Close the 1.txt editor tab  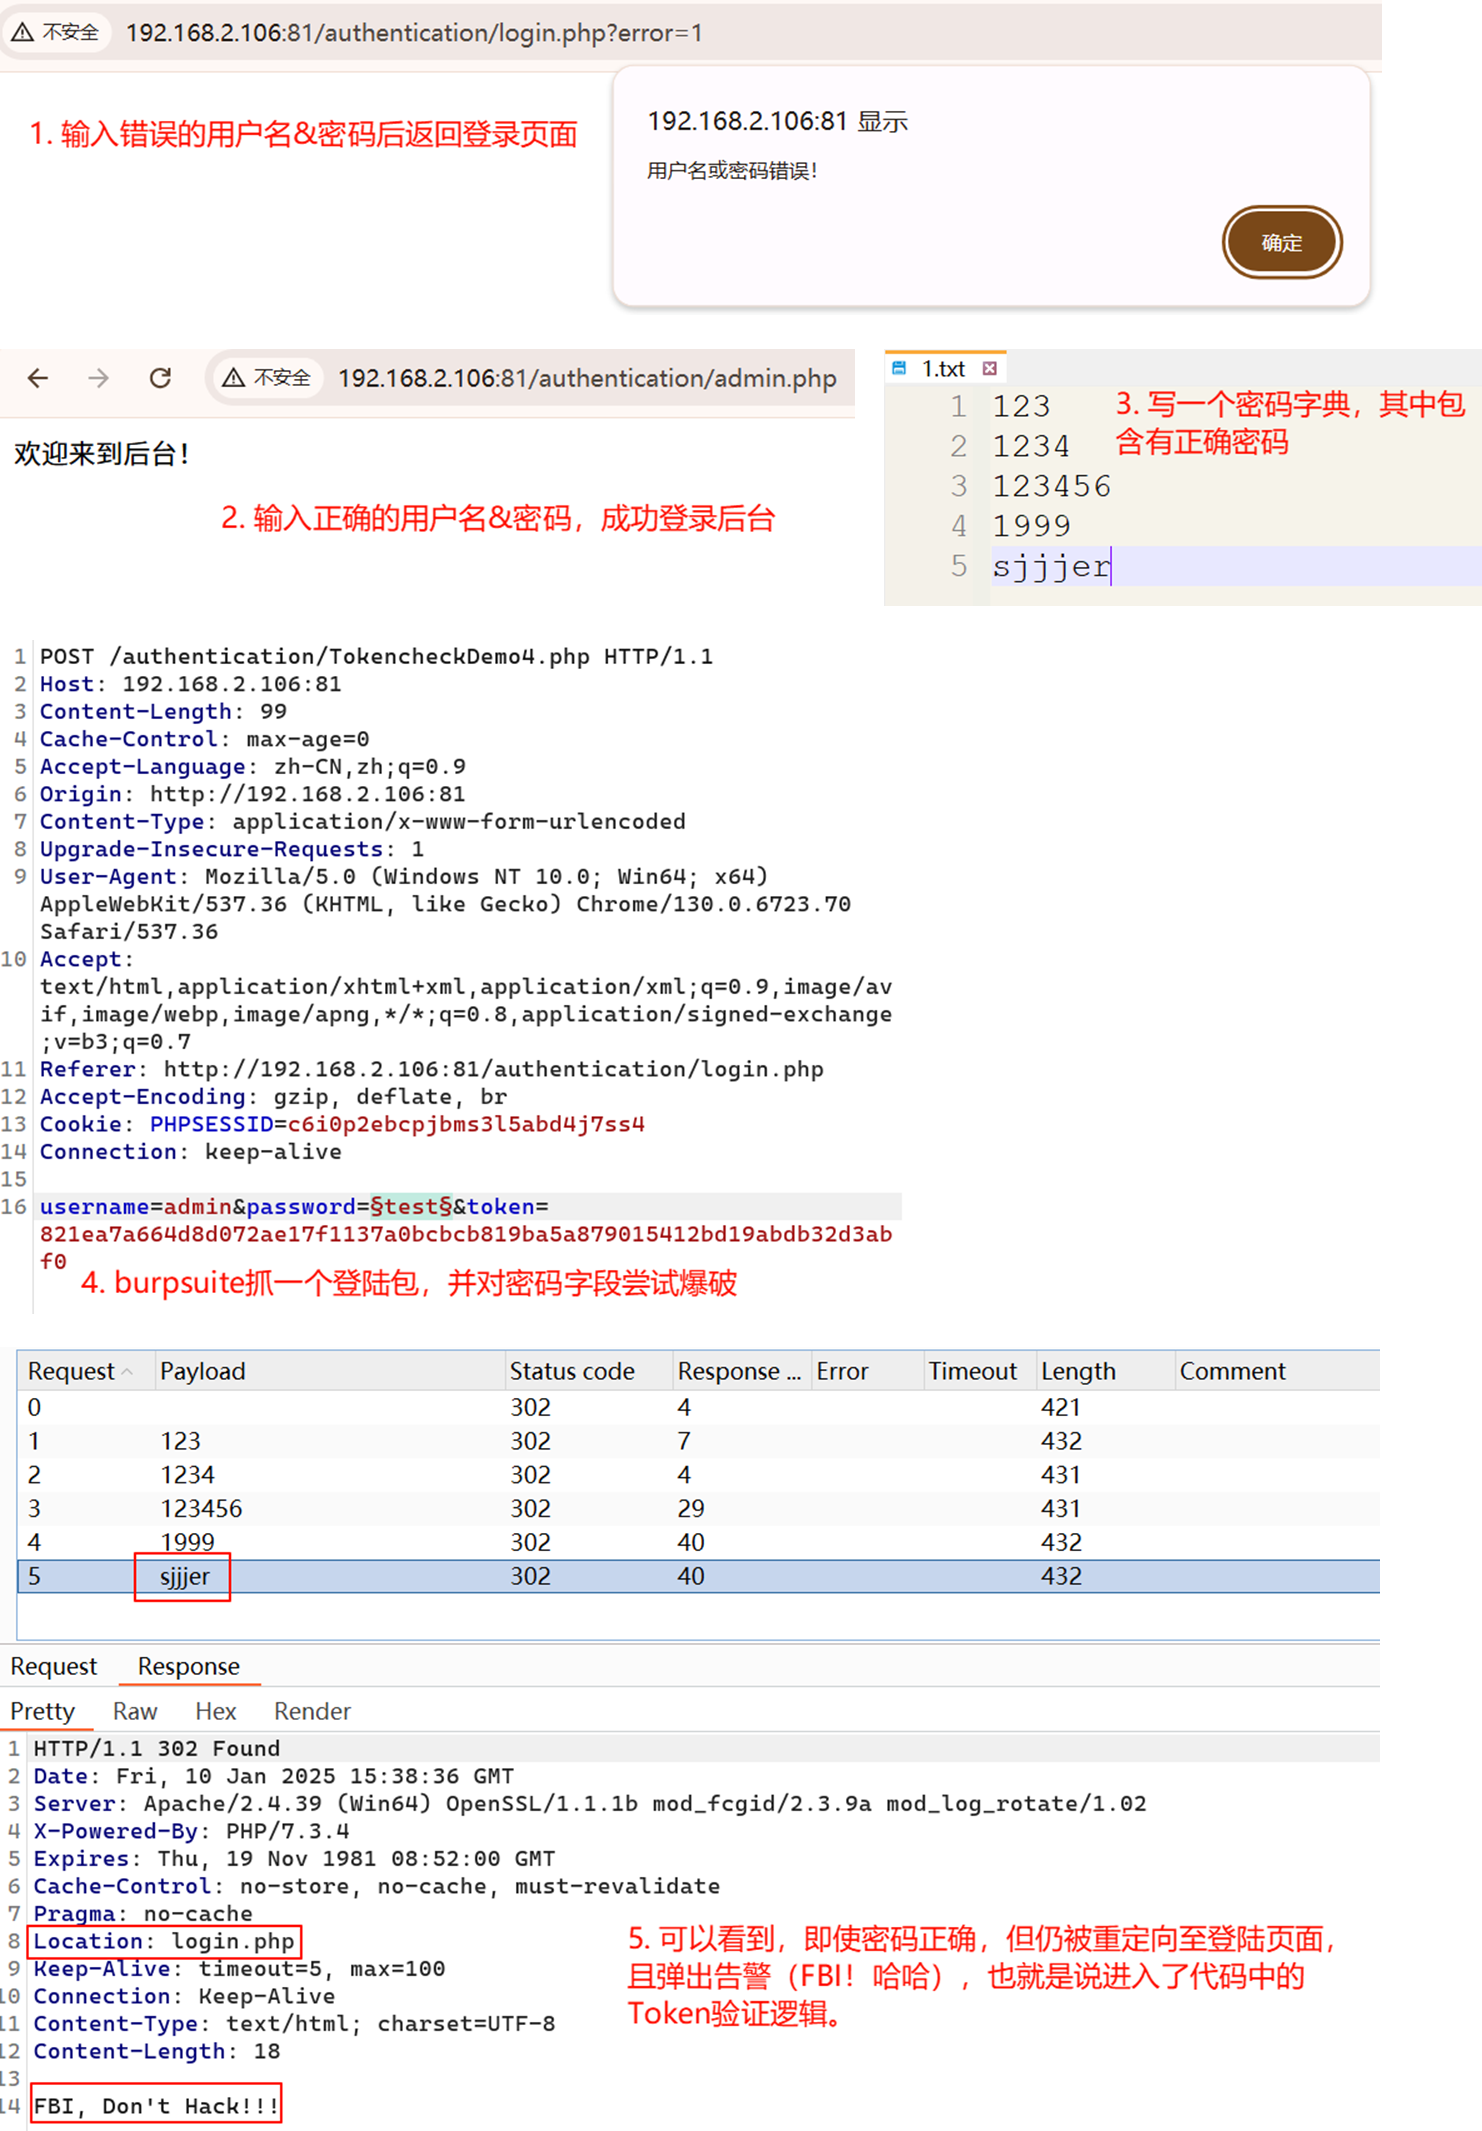coord(989,369)
